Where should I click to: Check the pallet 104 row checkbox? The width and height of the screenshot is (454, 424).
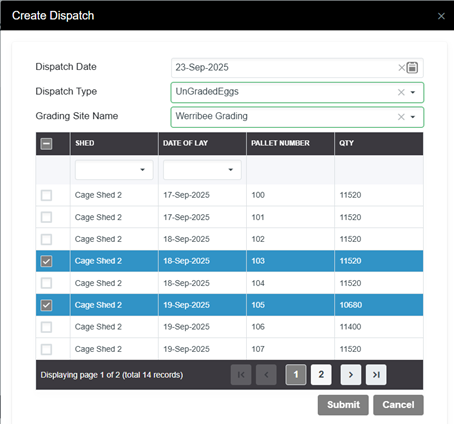(46, 283)
